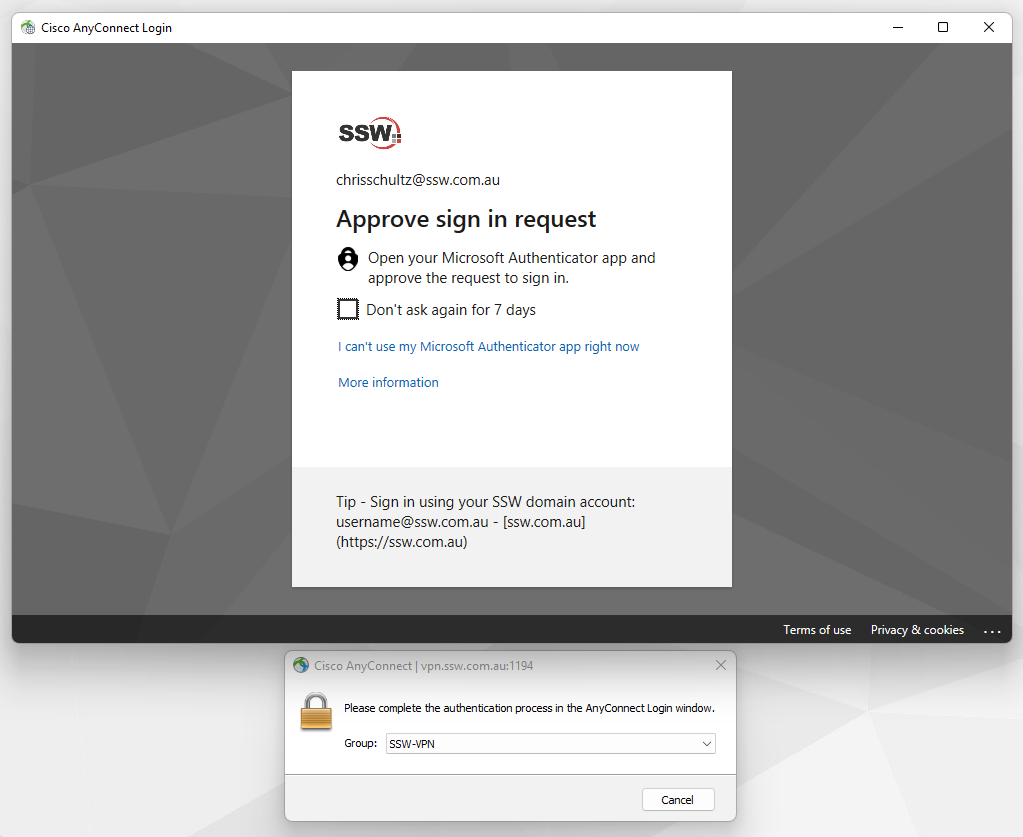Click the Microsoft Authenticator lock-person icon

348,259
